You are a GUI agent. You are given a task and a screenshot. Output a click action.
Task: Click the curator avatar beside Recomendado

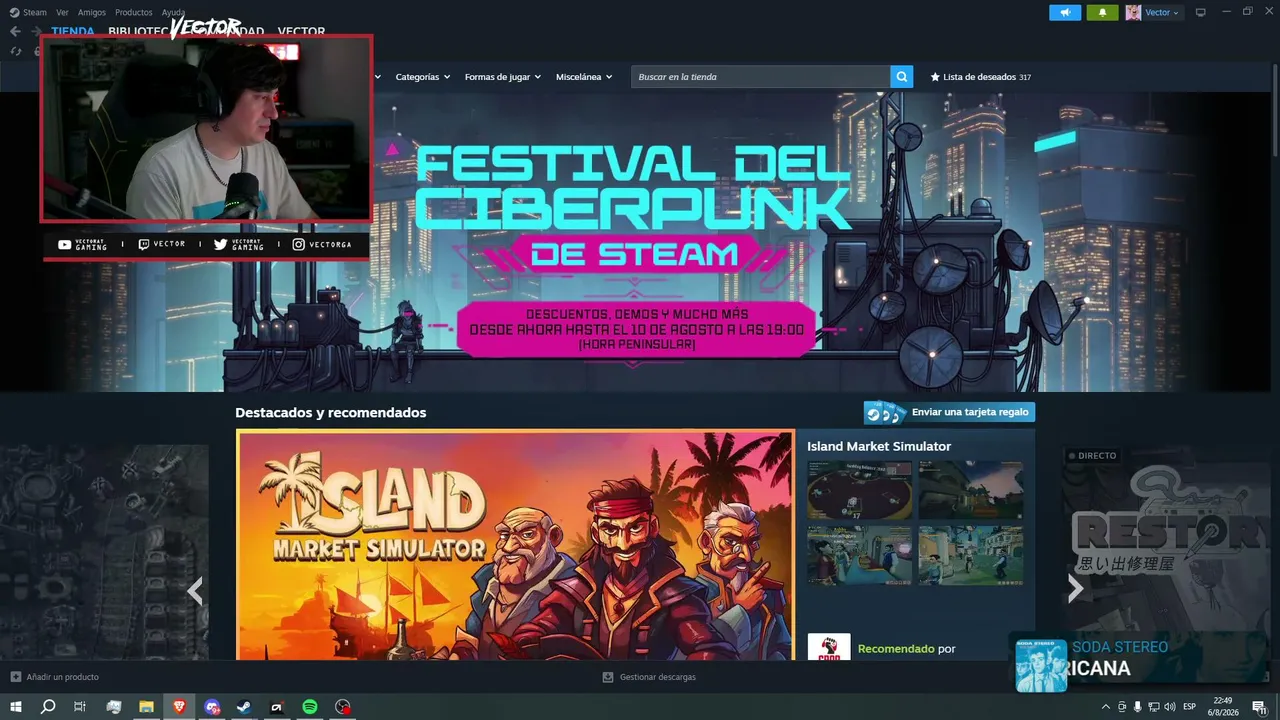[829, 647]
